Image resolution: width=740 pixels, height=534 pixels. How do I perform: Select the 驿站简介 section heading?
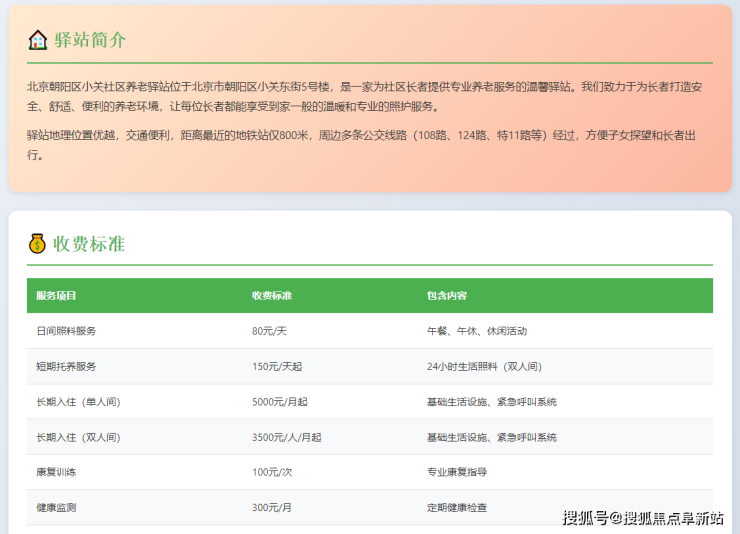point(90,40)
